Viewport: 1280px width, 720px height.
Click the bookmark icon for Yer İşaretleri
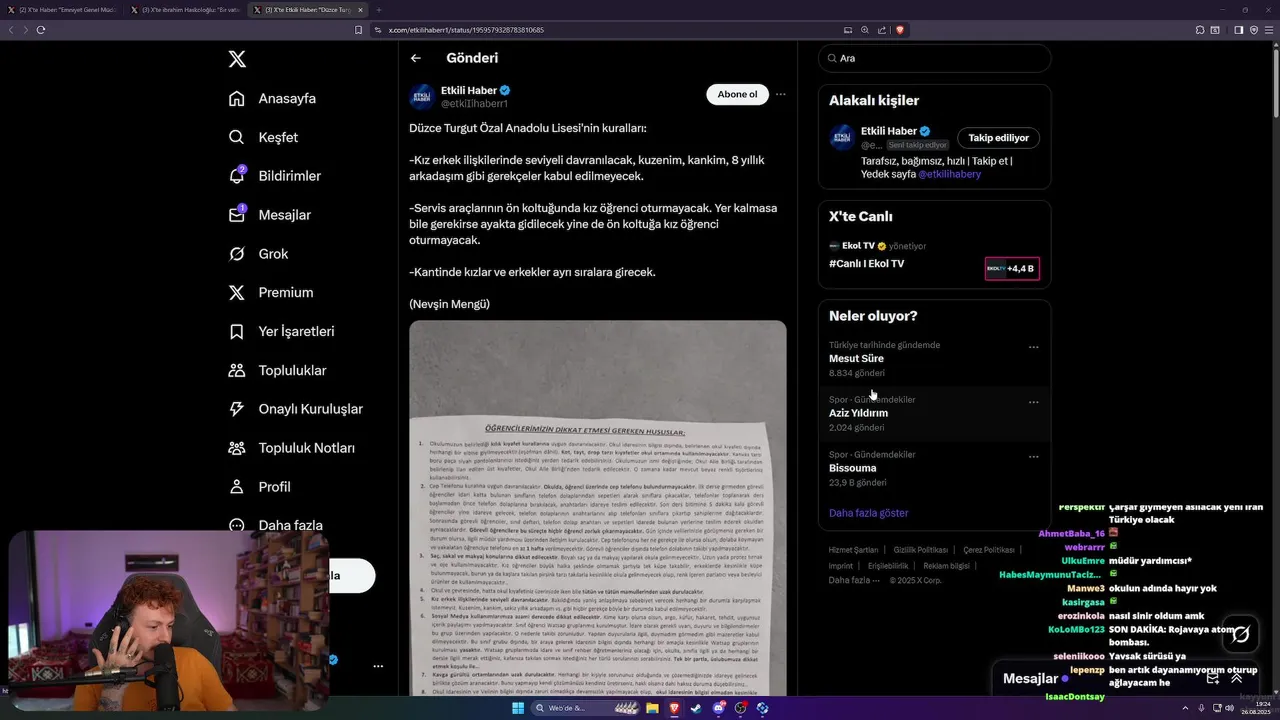(237, 331)
